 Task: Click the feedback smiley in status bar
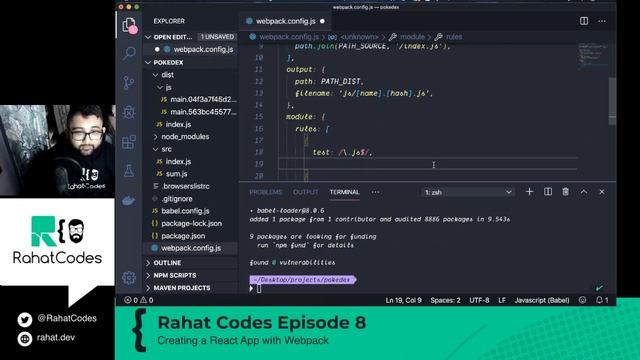tap(582, 300)
